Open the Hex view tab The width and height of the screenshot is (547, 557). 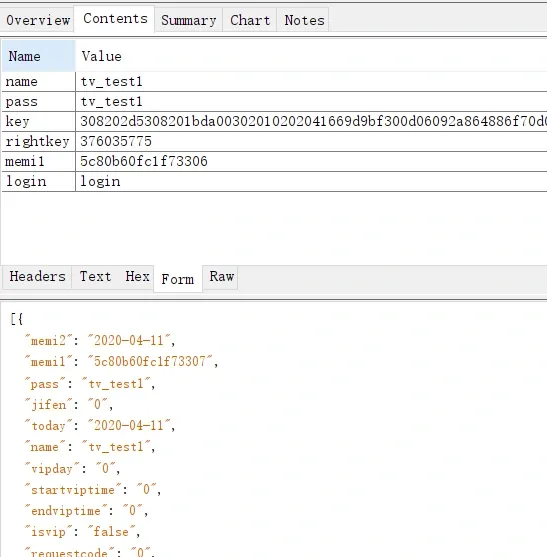point(137,277)
